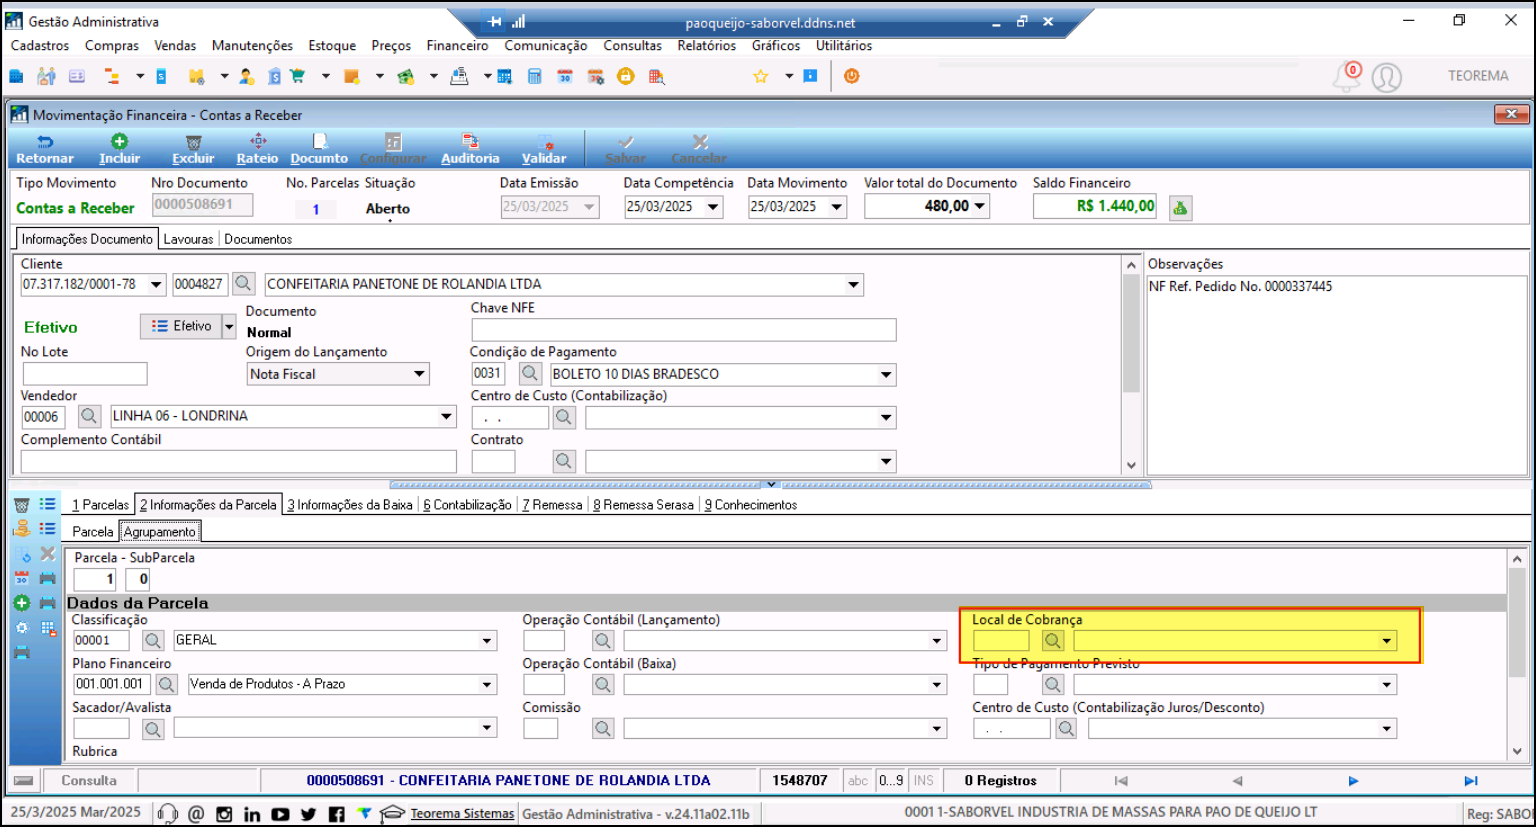The width and height of the screenshot is (1536, 827).
Task: Open the Auditoria tool
Action: pyautogui.click(x=470, y=149)
